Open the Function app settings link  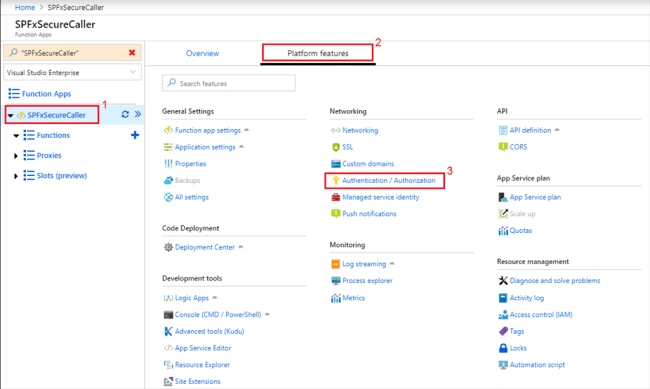click(208, 130)
